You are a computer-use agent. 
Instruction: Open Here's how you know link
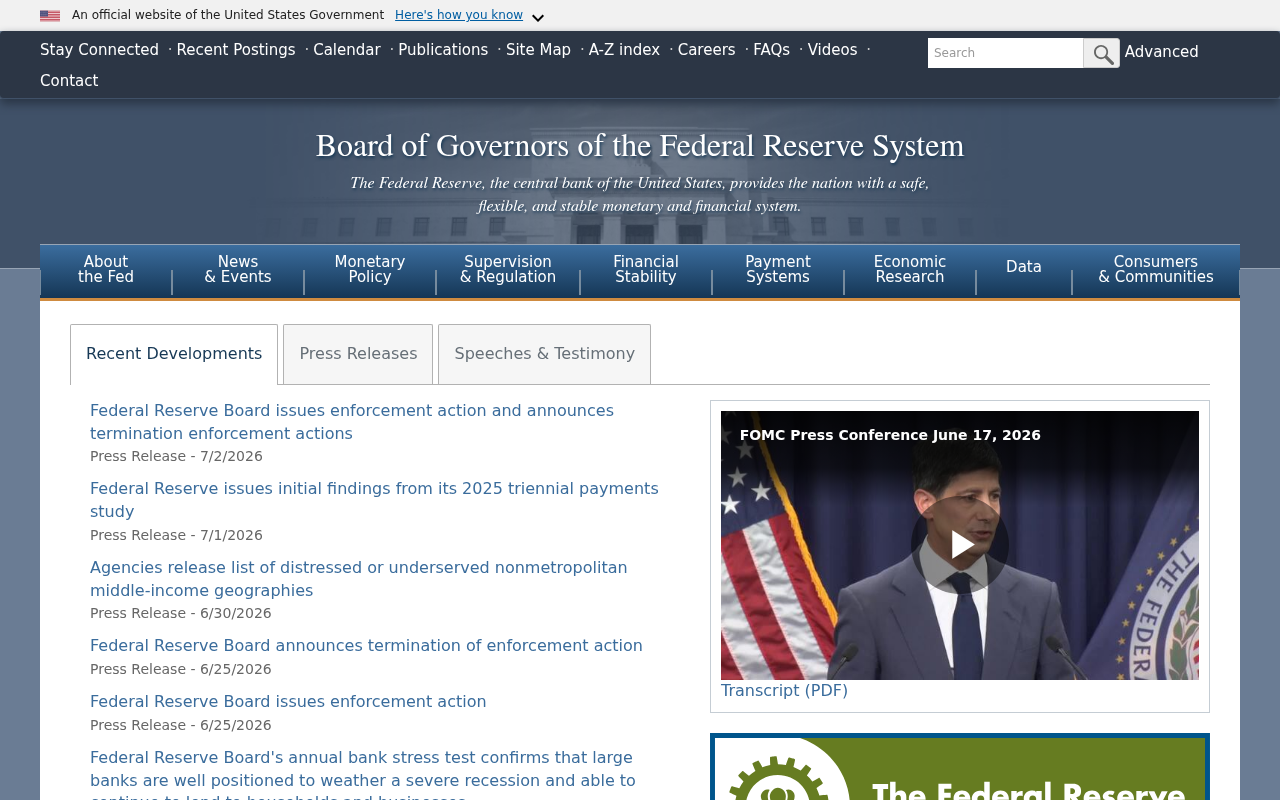[459, 15]
